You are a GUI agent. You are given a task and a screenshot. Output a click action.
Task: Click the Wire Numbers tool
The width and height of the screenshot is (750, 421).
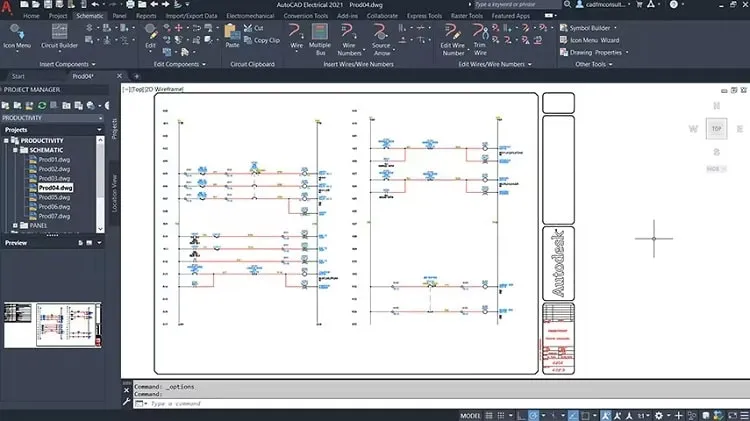[x=349, y=39]
